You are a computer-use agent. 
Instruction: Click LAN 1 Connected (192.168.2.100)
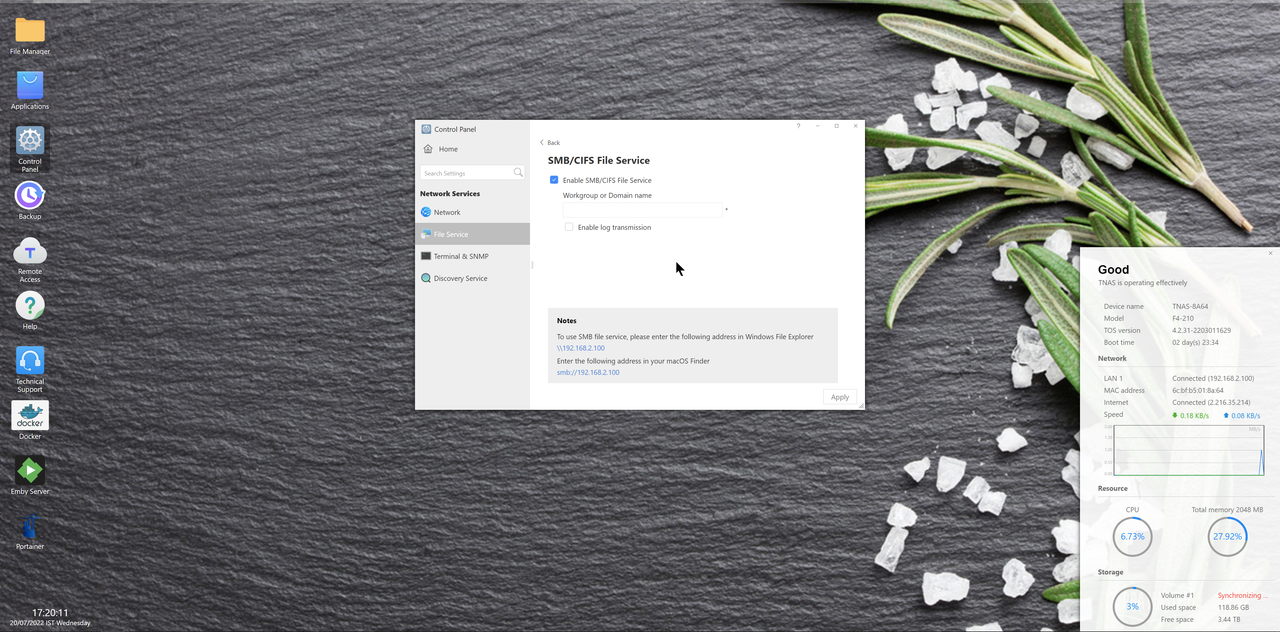[1213, 378]
